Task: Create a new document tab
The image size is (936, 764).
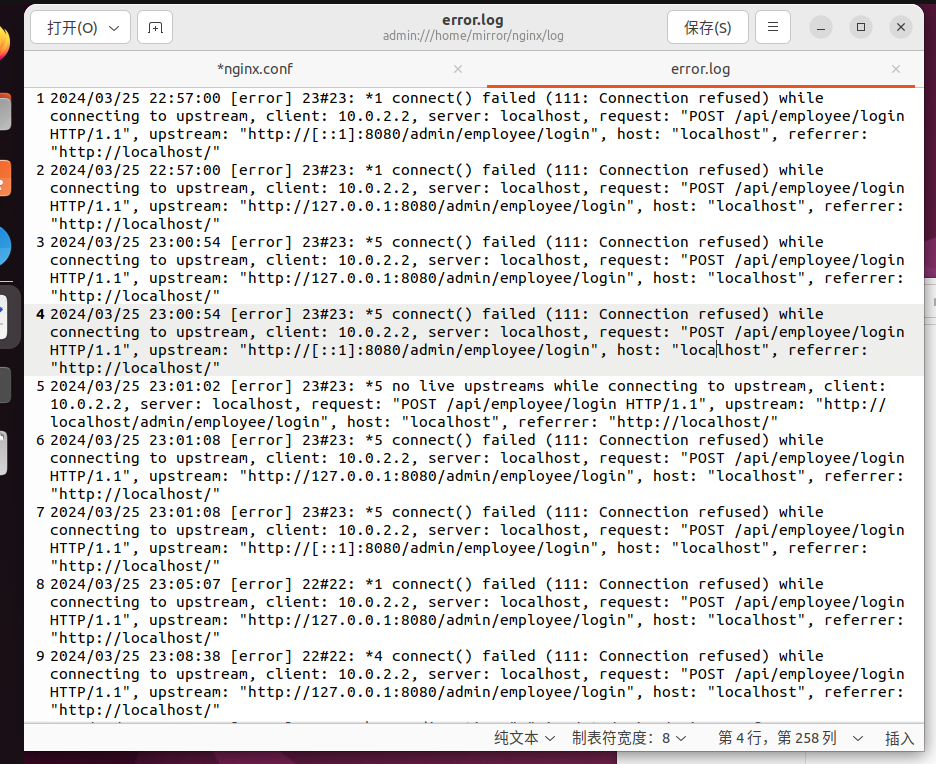Action: [x=155, y=27]
